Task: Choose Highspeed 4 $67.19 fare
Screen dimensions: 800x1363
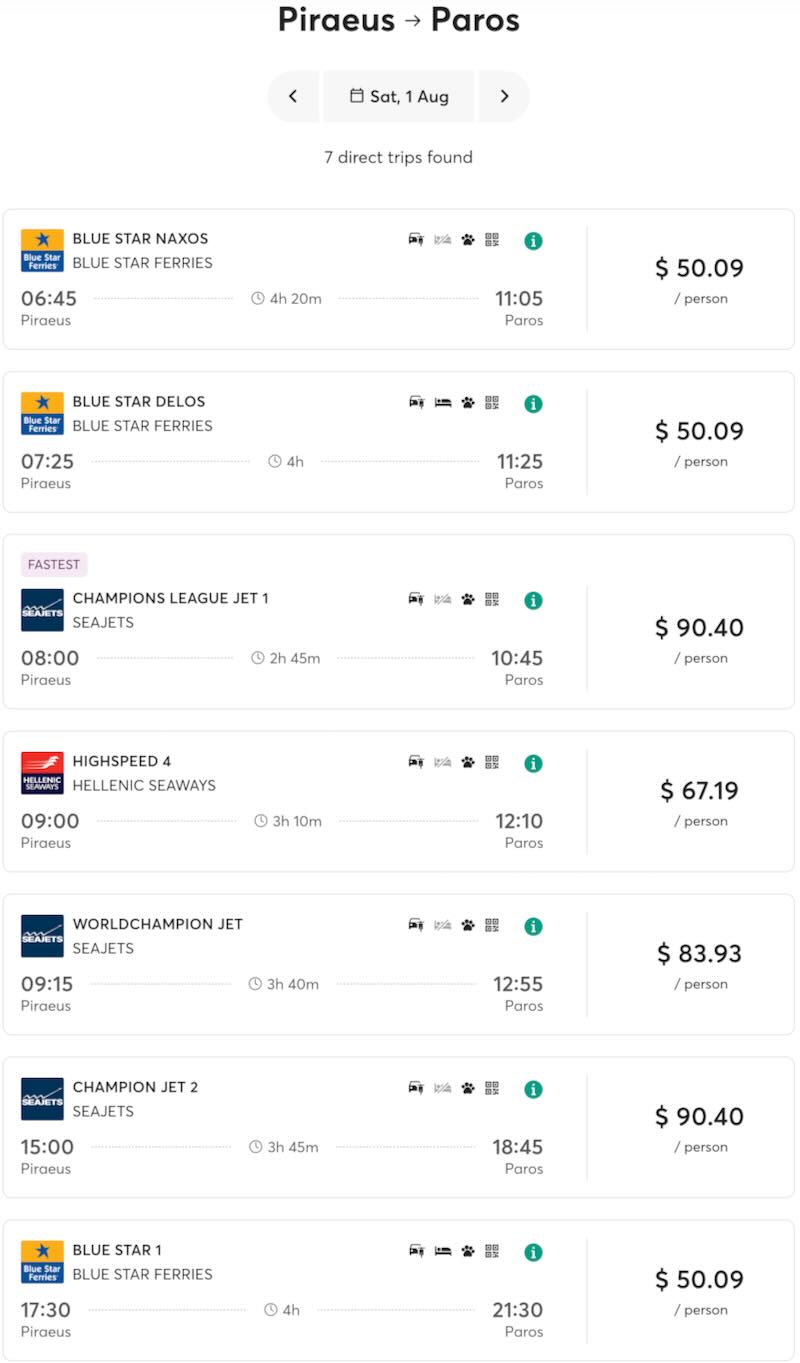Action: [x=699, y=791]
